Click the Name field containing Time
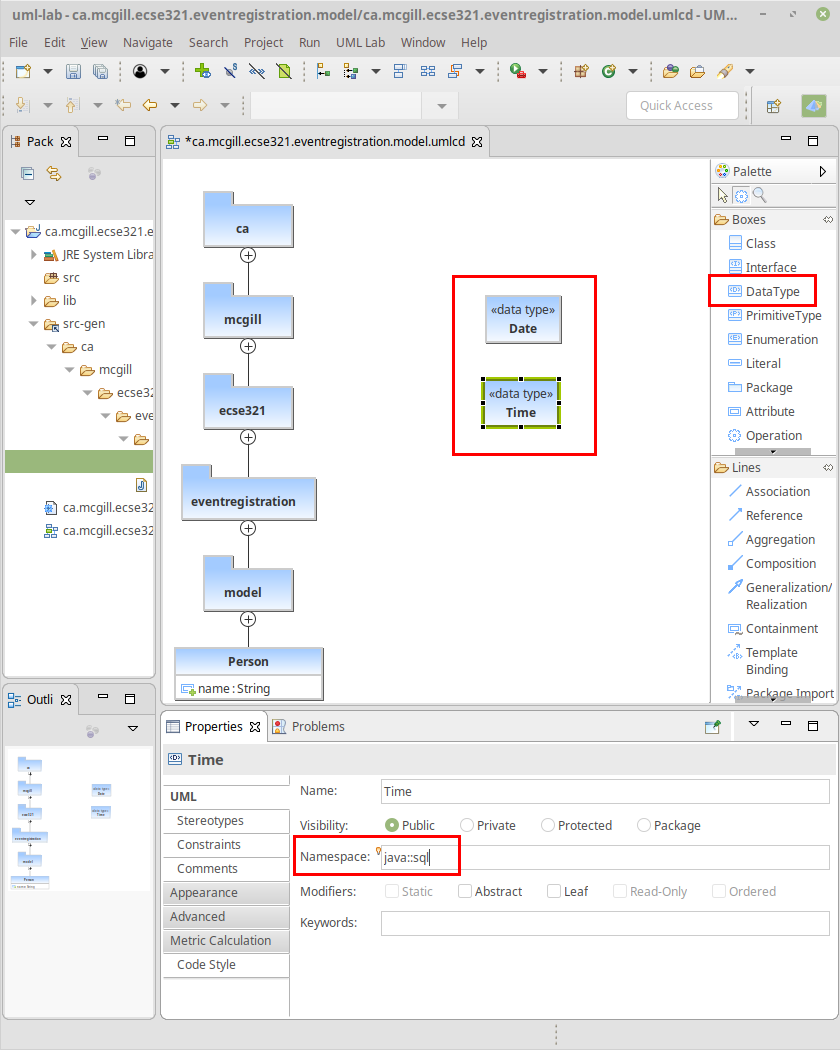The image size is (840, 1050). click(x=606, y=792)
